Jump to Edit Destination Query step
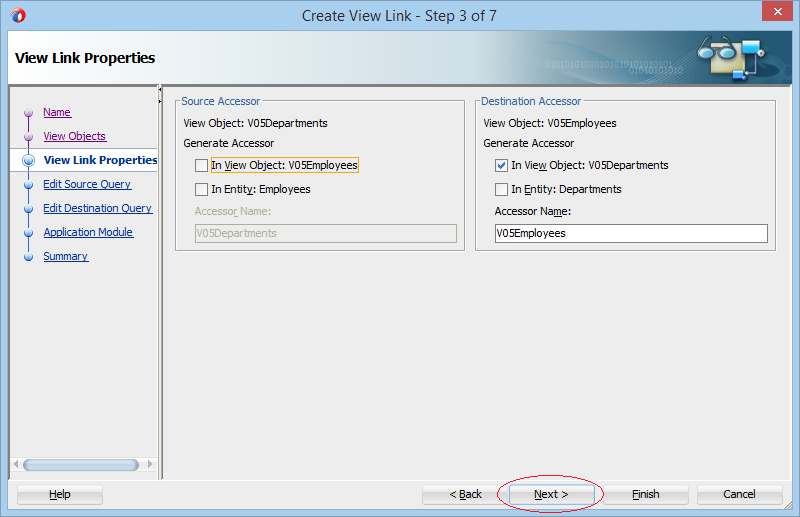 click(x=97, y=208)
